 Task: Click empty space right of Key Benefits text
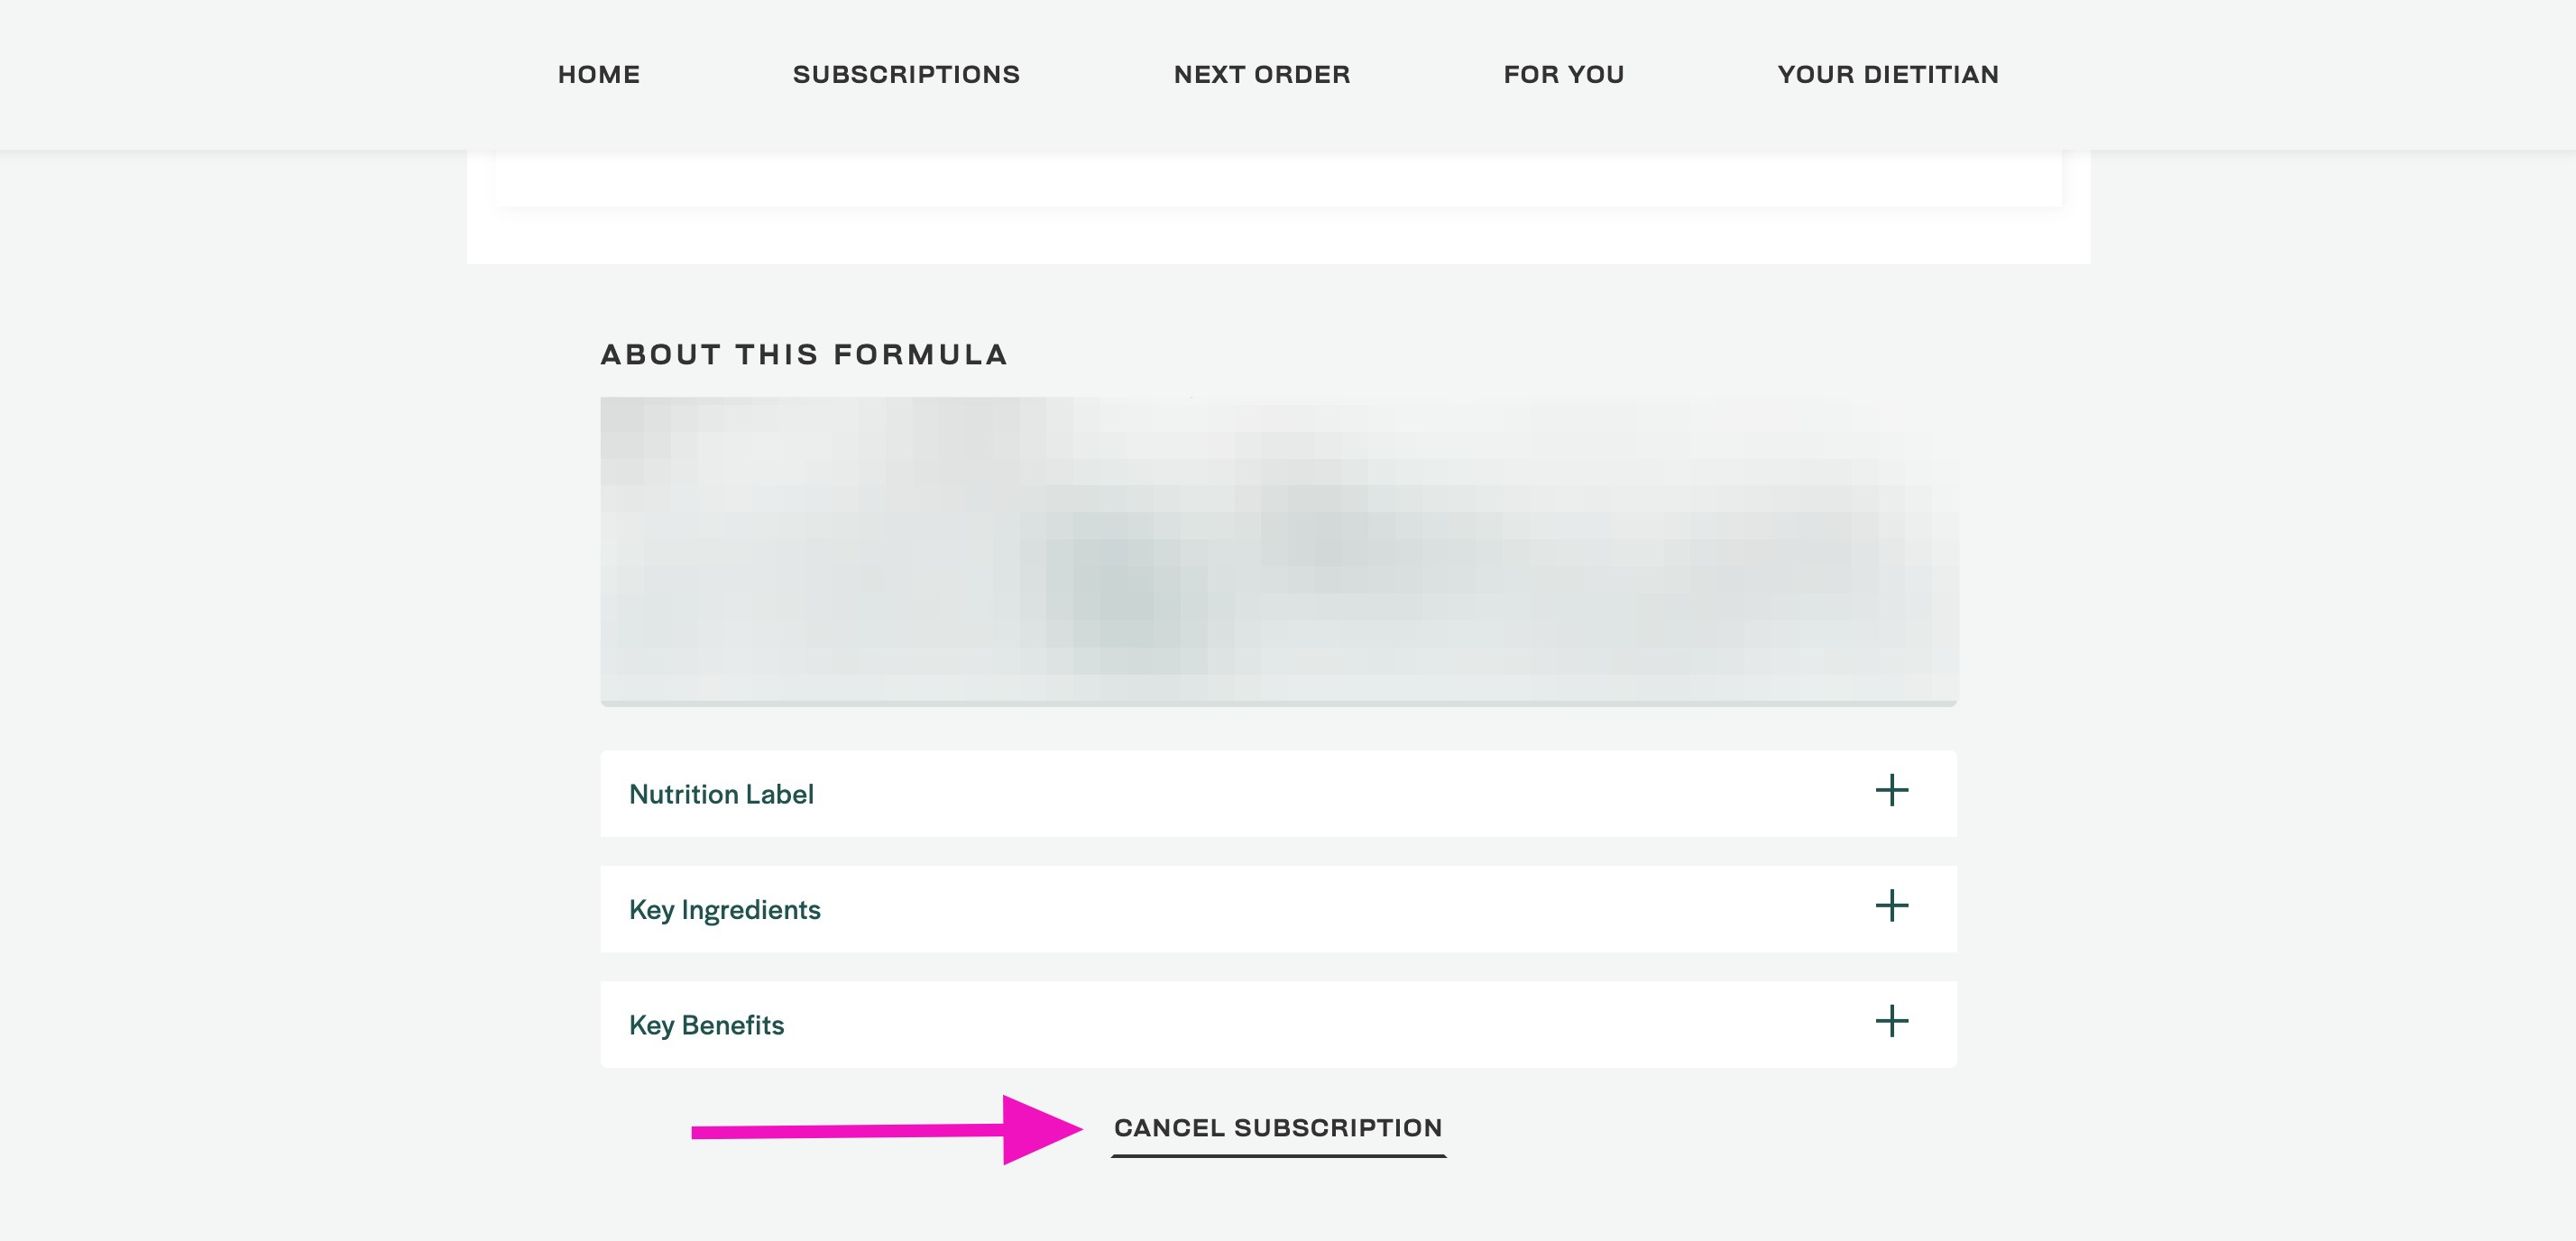tap(1330, 1025)
